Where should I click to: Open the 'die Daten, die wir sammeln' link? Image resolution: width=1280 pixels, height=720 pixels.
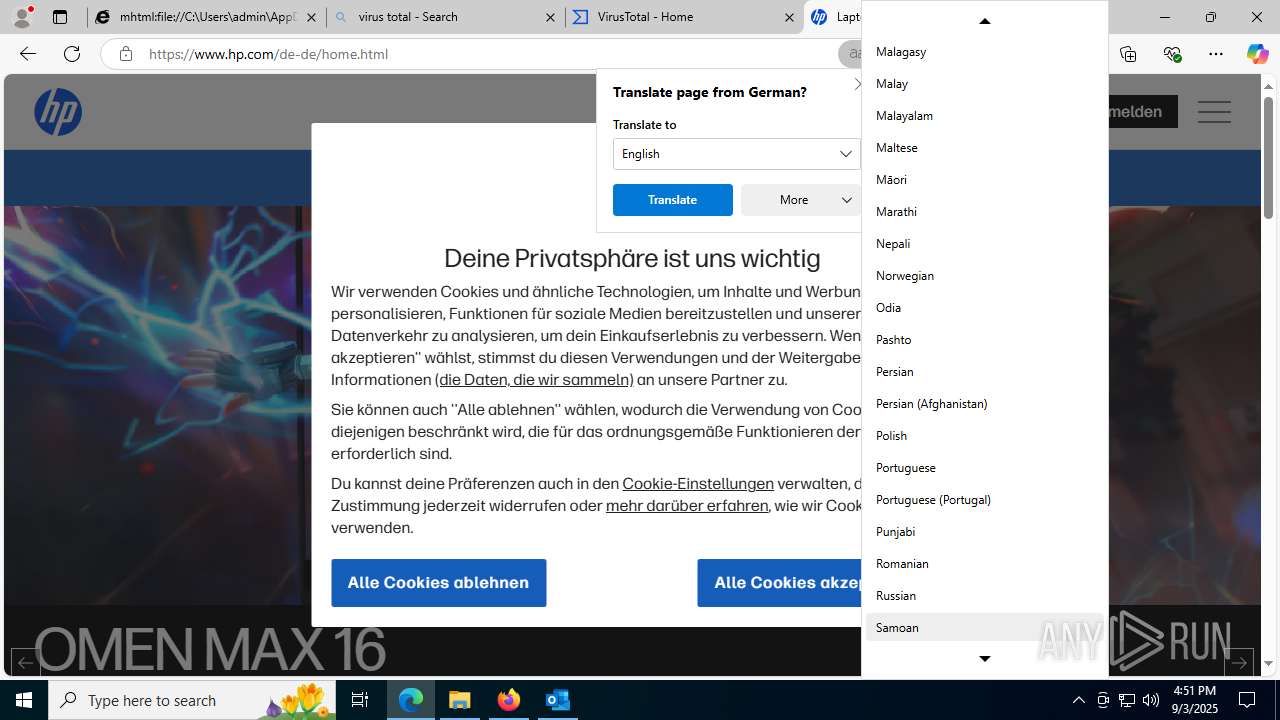click(534, 380)
